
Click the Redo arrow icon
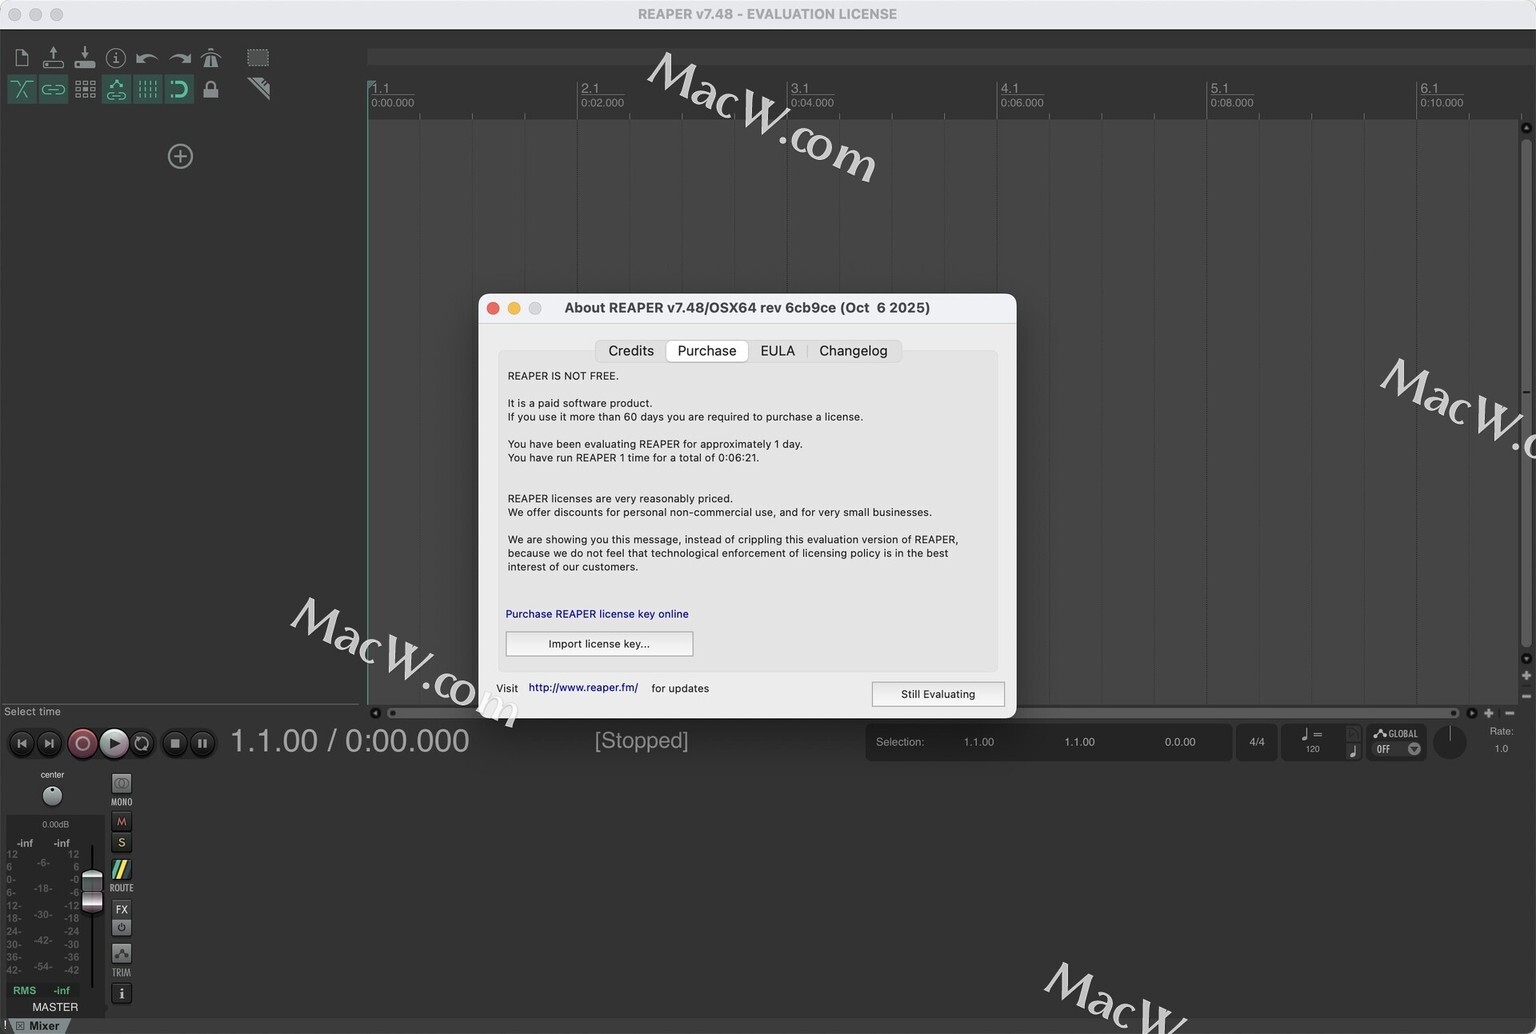point(179,58)
